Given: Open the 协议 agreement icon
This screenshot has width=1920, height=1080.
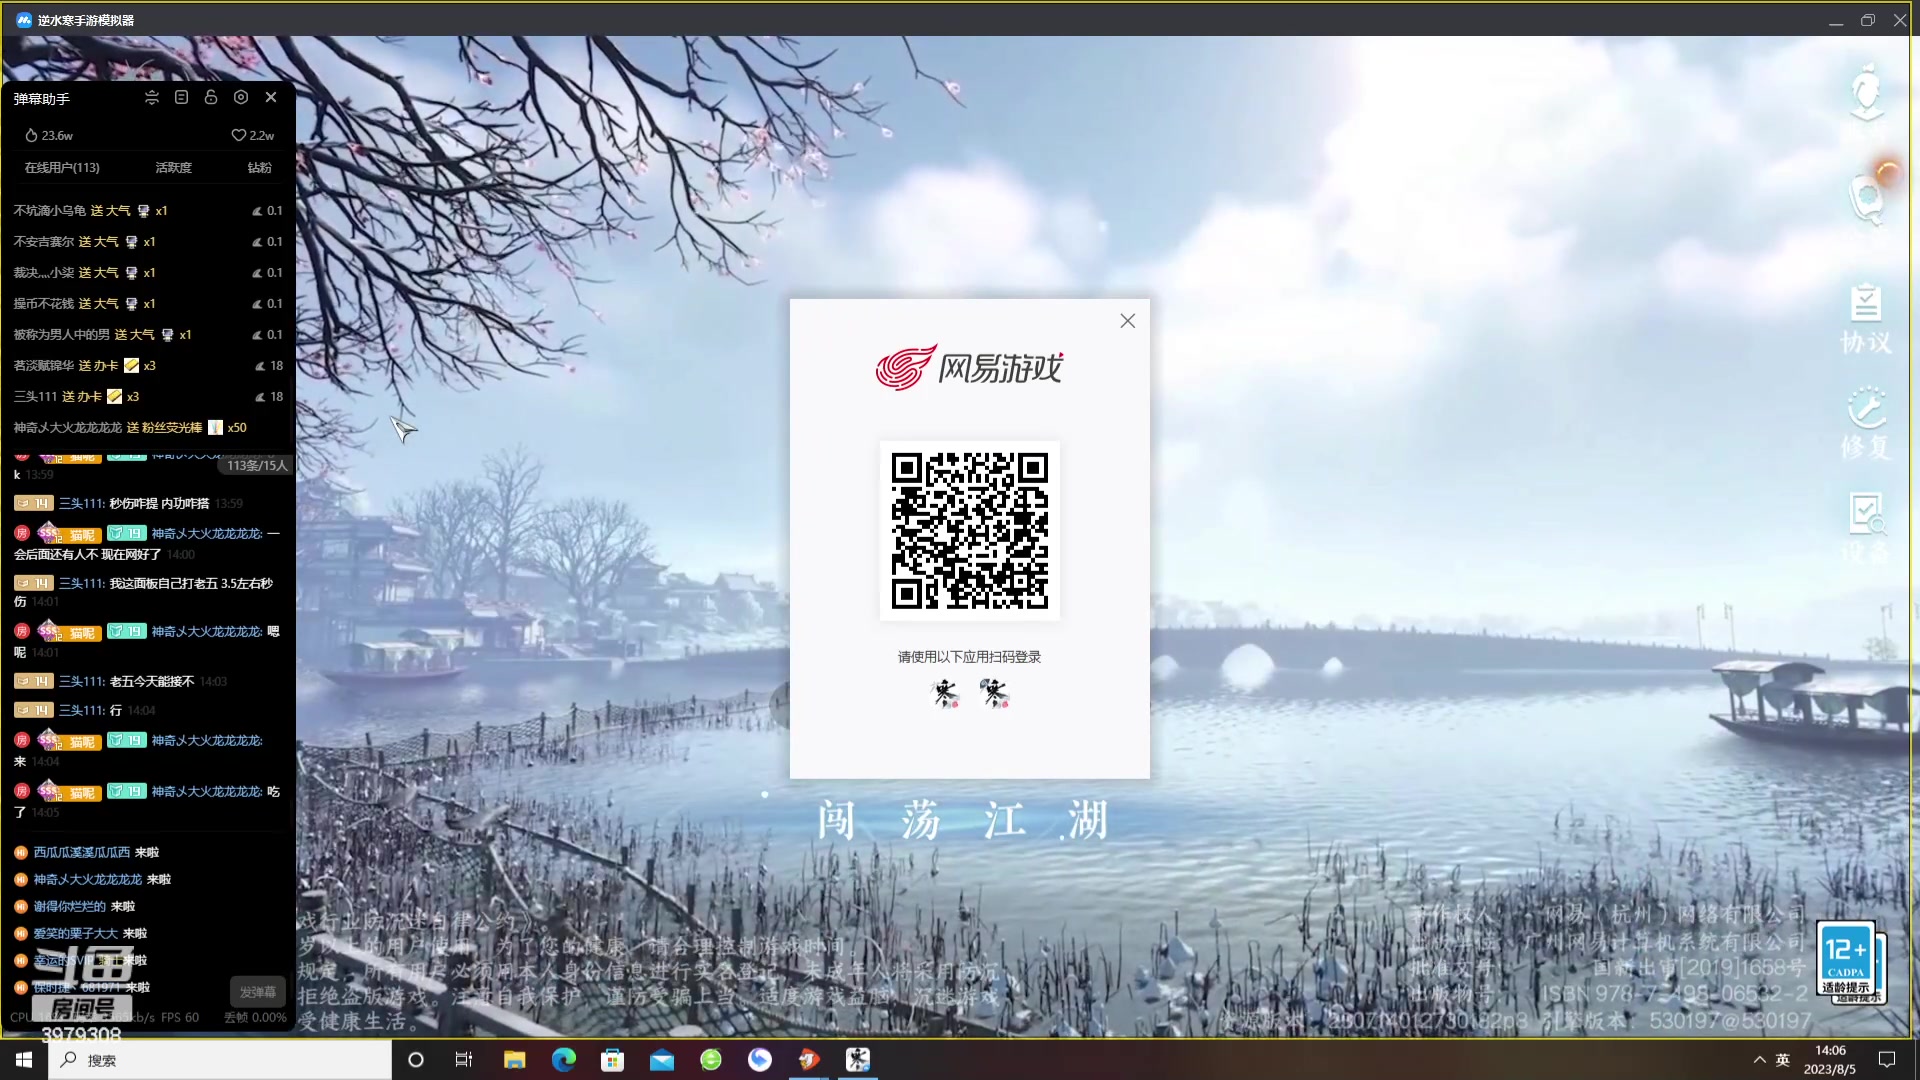Looking at the screenshot, I should click(1866, 319).
